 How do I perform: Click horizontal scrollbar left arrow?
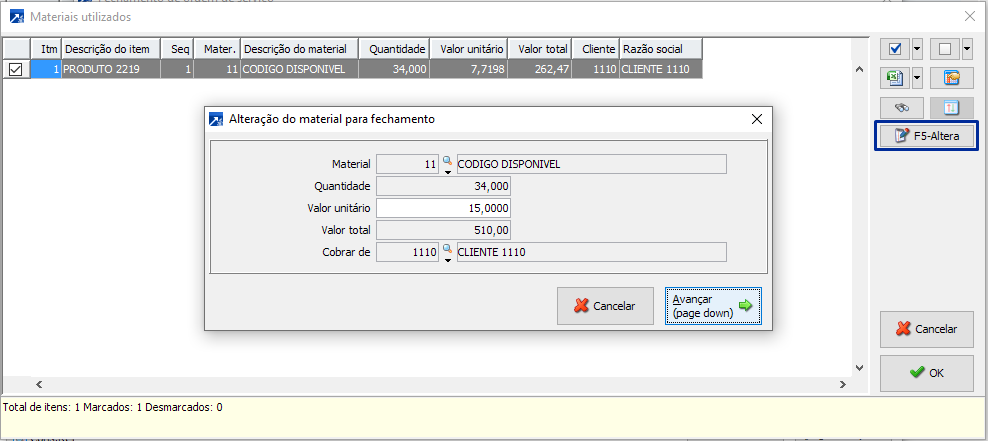[x=38, y=384]
